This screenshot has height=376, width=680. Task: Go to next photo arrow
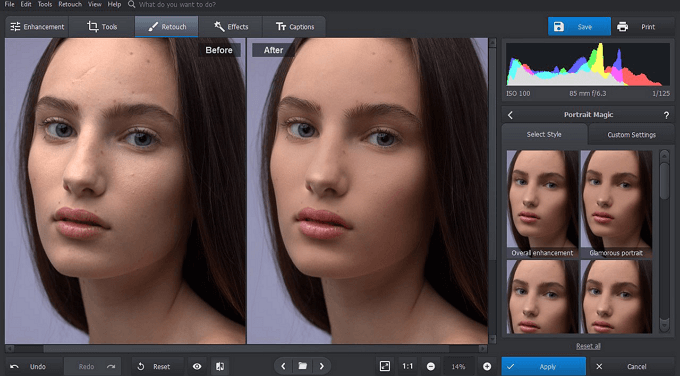tap(321, 366)
